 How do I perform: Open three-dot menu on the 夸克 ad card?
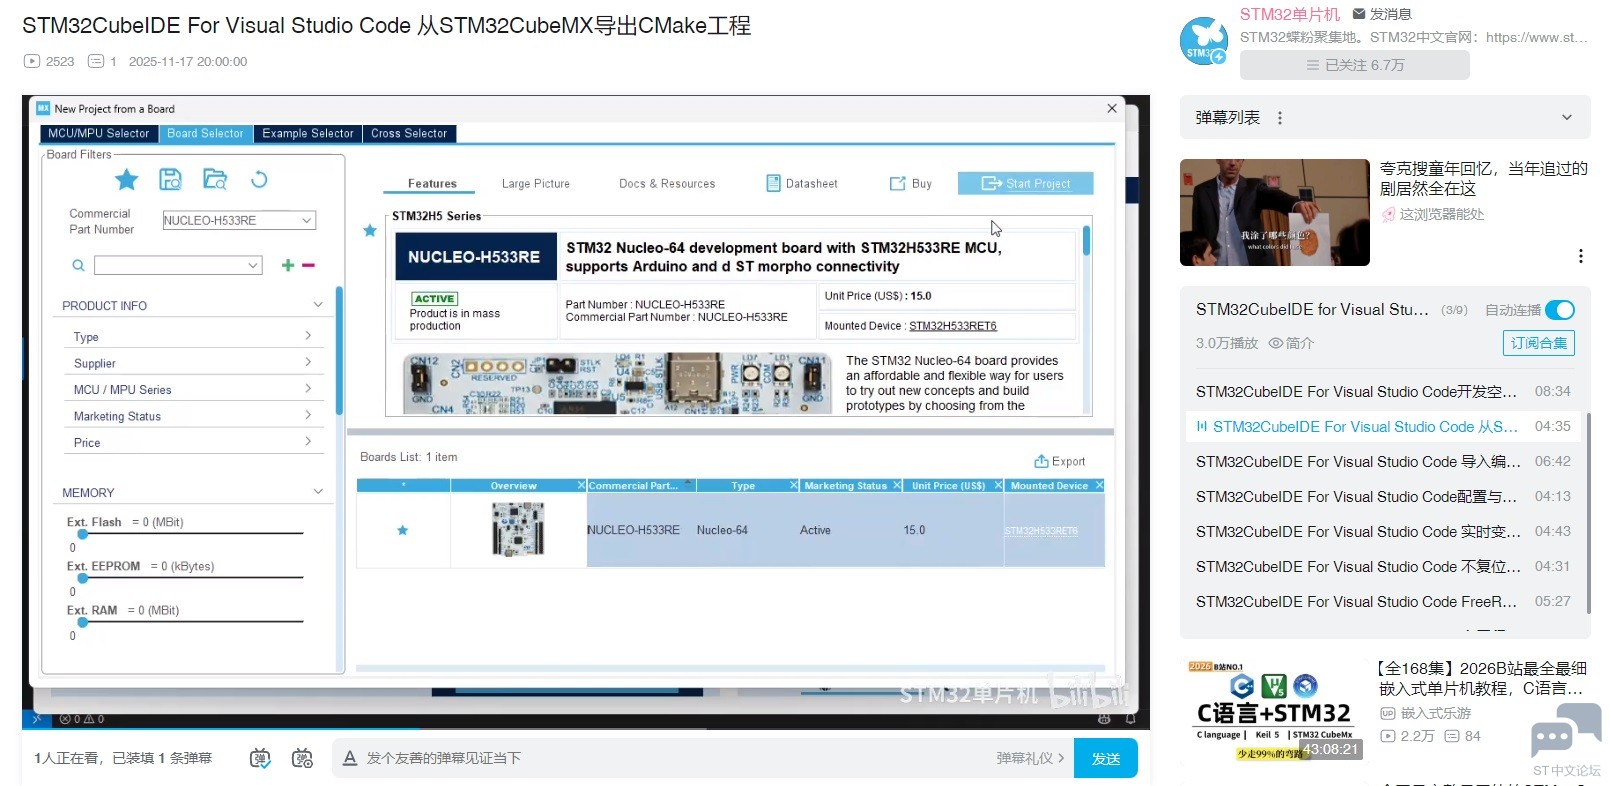(1580, 256)
